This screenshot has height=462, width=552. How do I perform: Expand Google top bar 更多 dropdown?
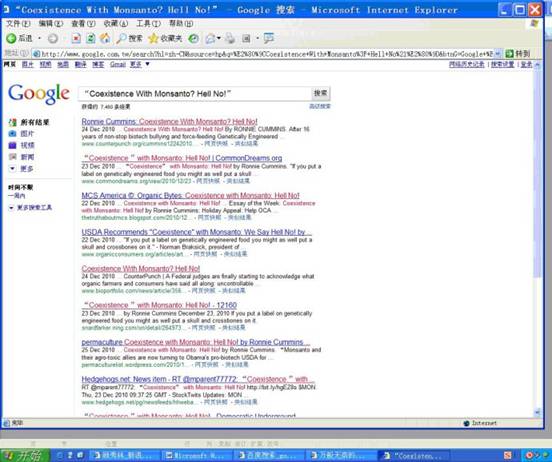tap(147, 64)
